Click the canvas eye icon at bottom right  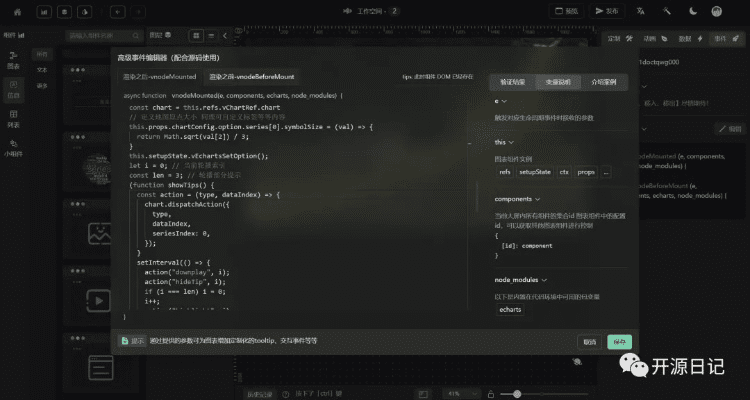click(x=577, y=362)
